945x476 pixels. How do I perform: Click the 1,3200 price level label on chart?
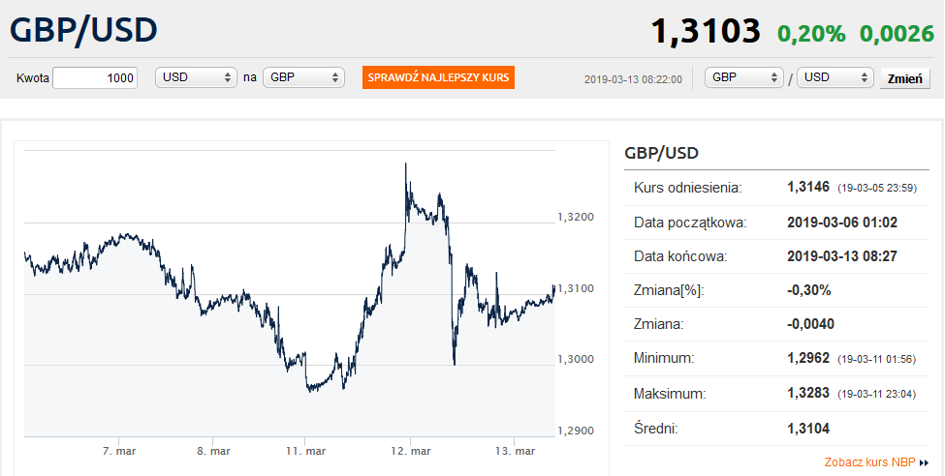(576, 217)
